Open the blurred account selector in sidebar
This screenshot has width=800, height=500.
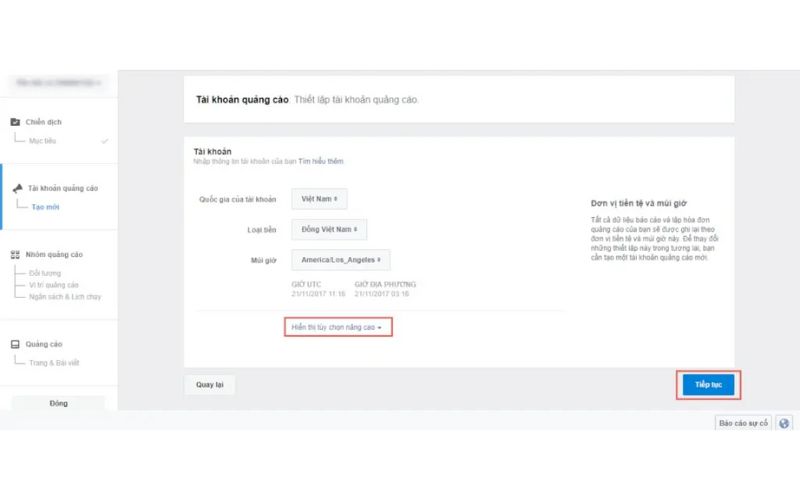tap(59, 83)
